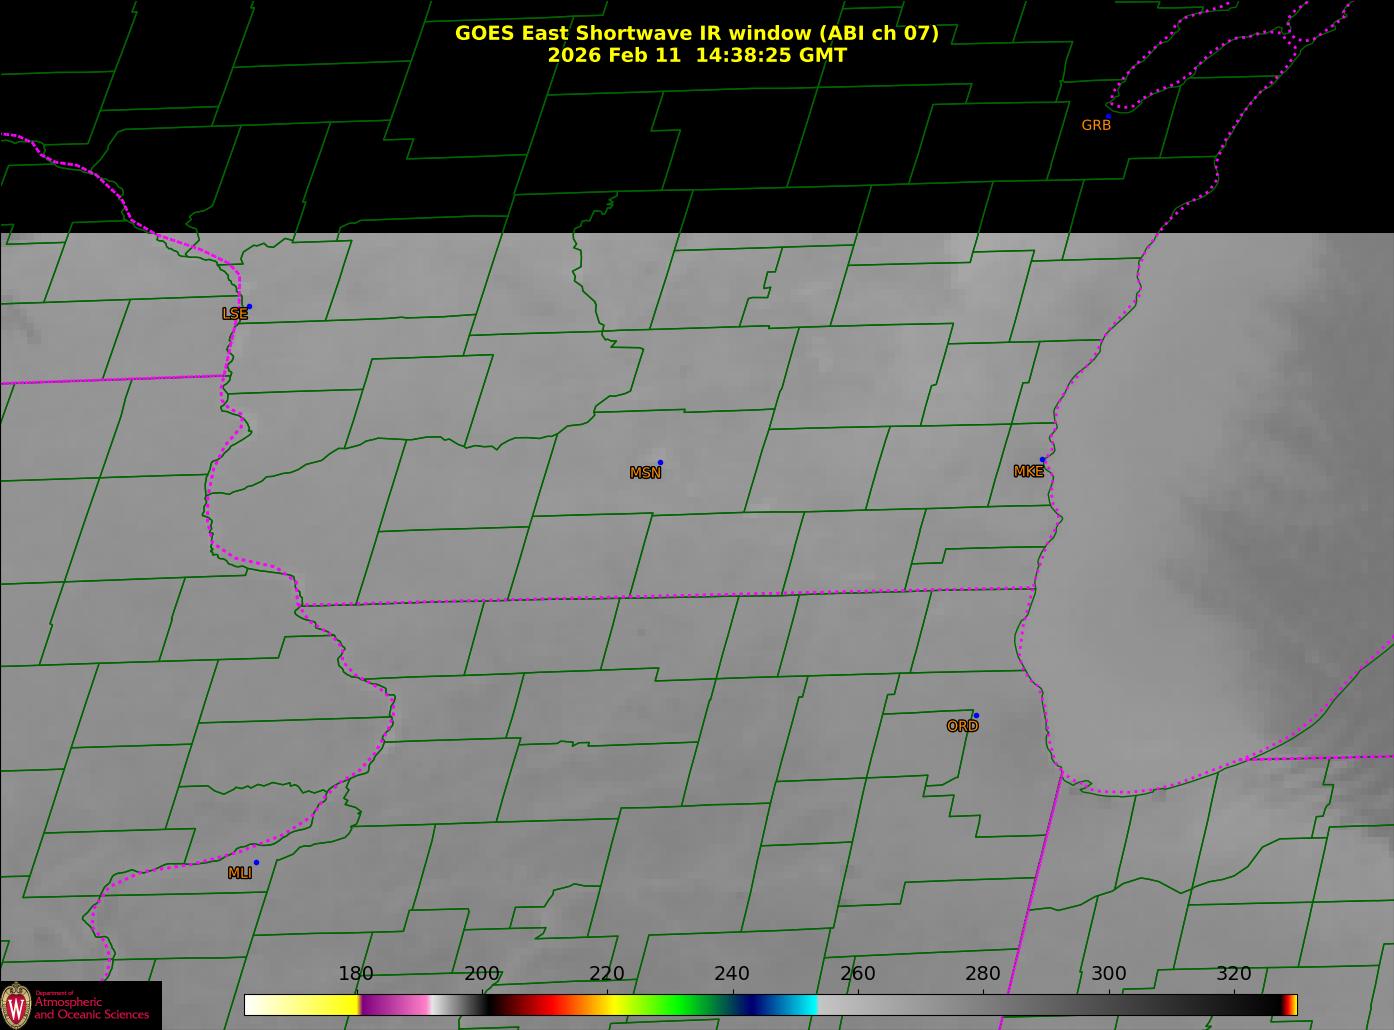Click the MSN station label
Viewport: 1394px width, 1030px height.
coord(645,473)
